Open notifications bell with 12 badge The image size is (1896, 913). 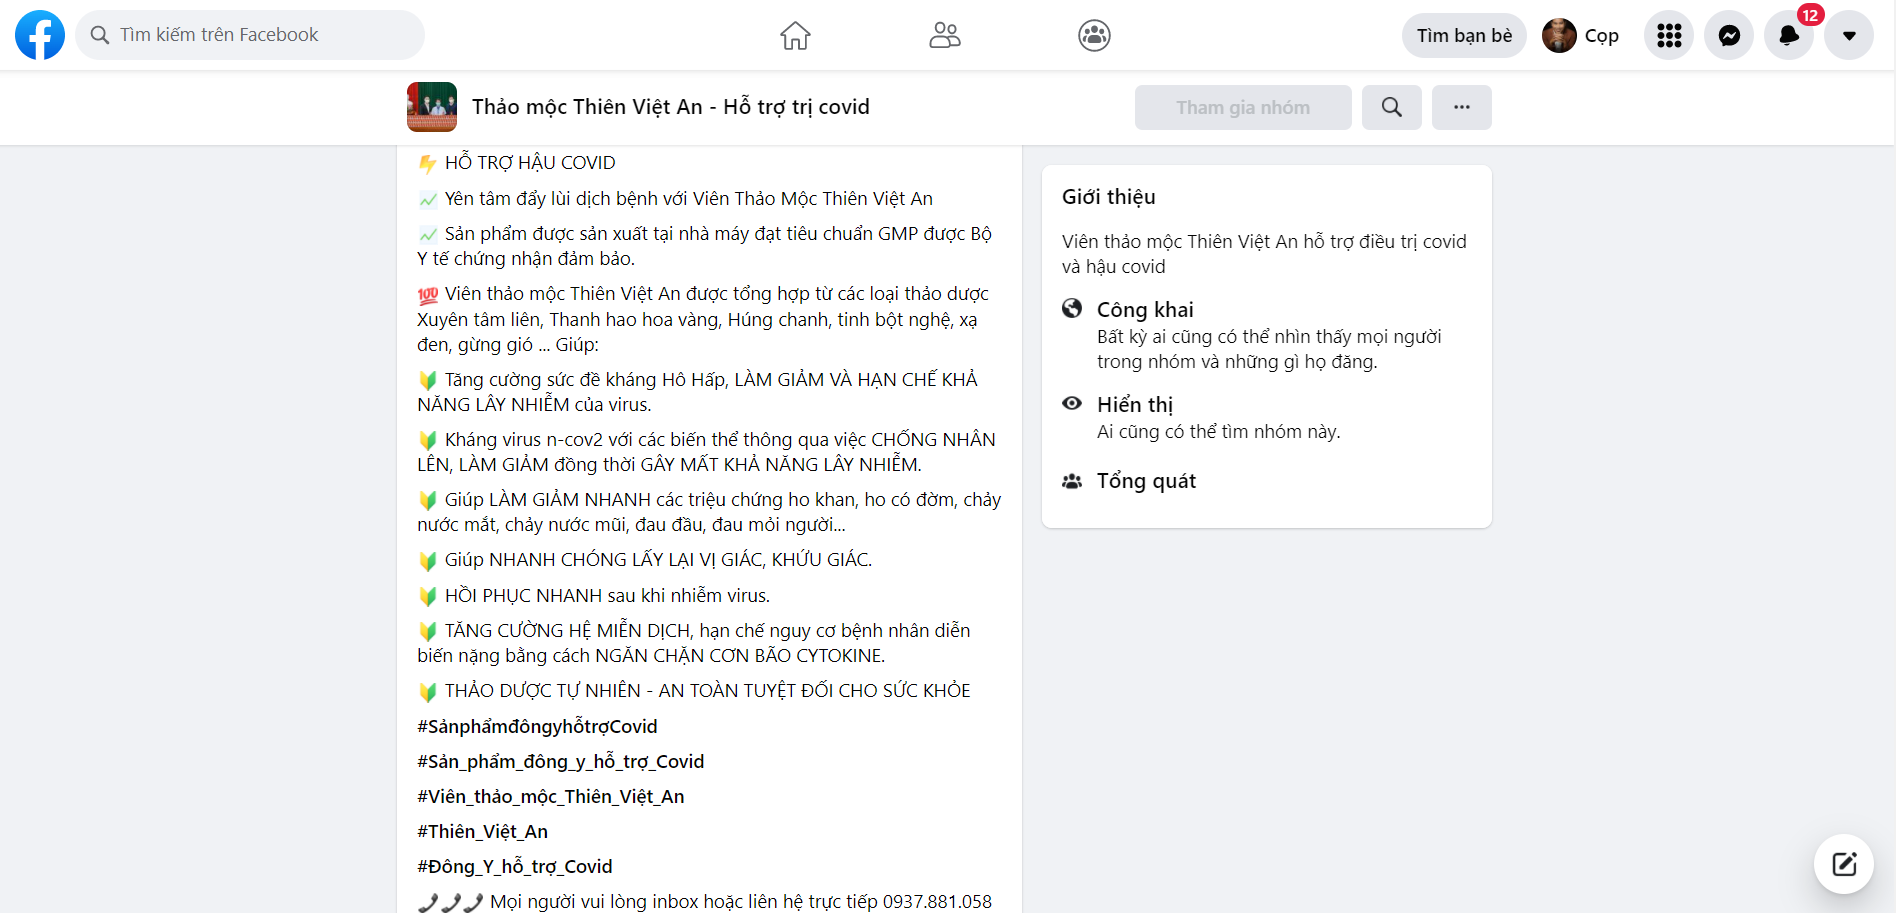1789,35
